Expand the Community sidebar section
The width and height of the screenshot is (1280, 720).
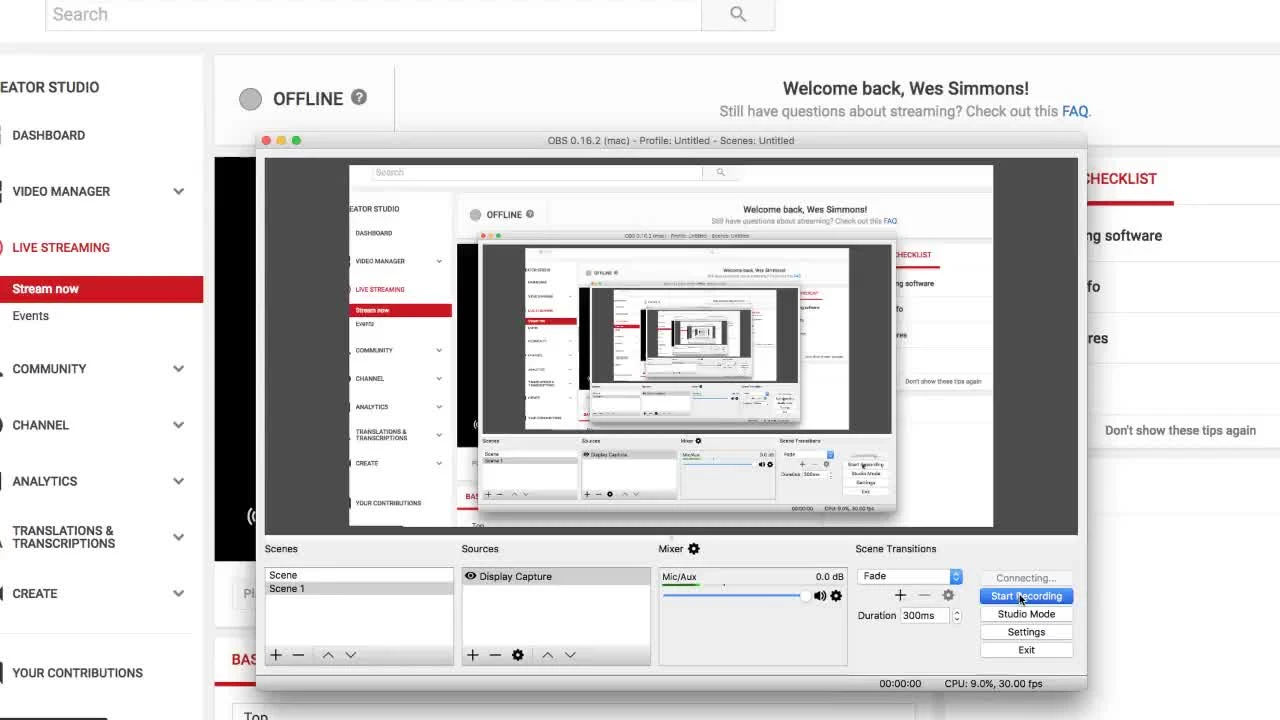click(x=178, y=369)
